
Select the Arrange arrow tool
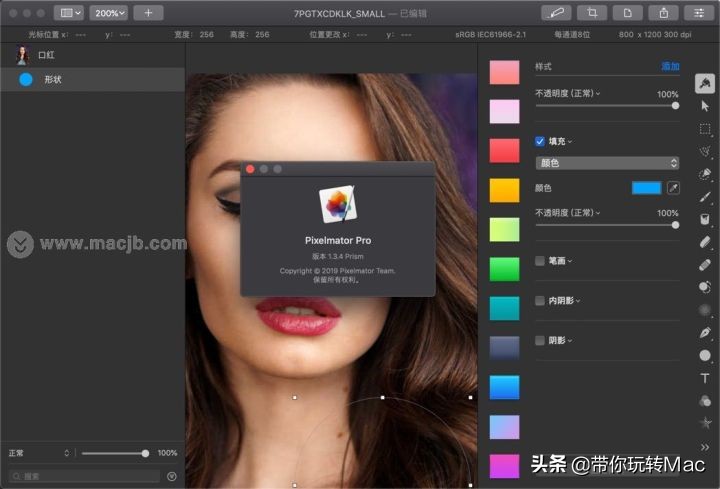pos(705,107)
